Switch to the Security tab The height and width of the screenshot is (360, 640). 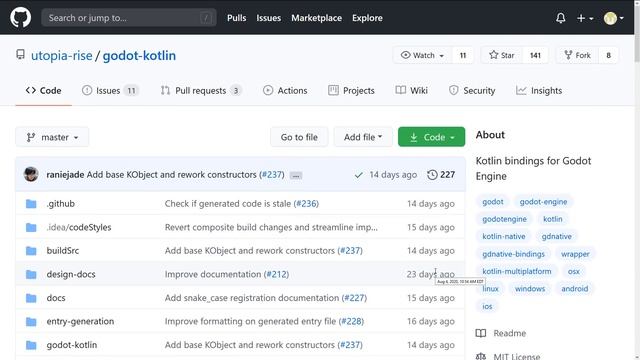click(472, 91)
